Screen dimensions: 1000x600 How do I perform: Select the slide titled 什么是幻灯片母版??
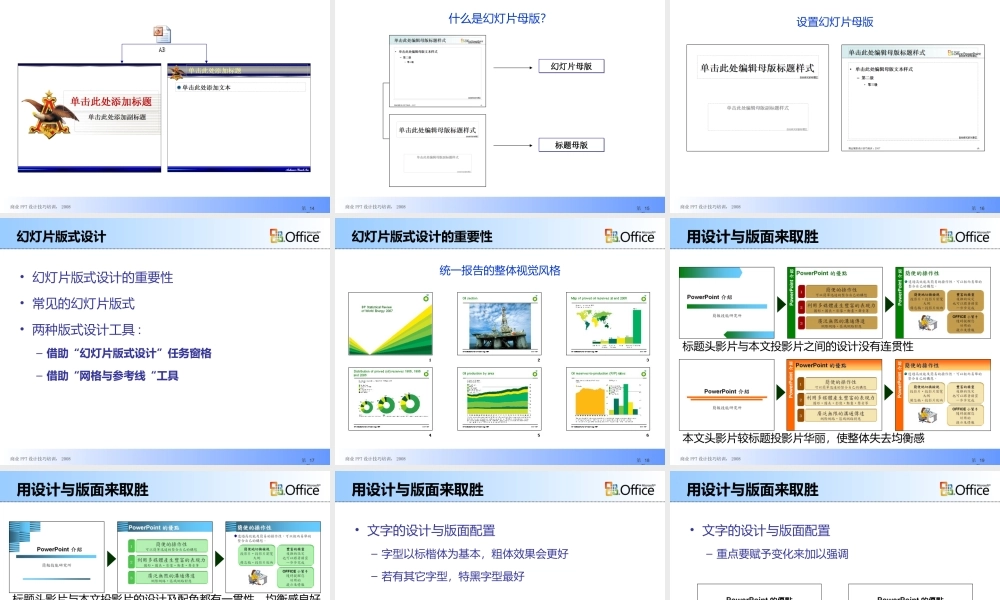click(499, 106)
